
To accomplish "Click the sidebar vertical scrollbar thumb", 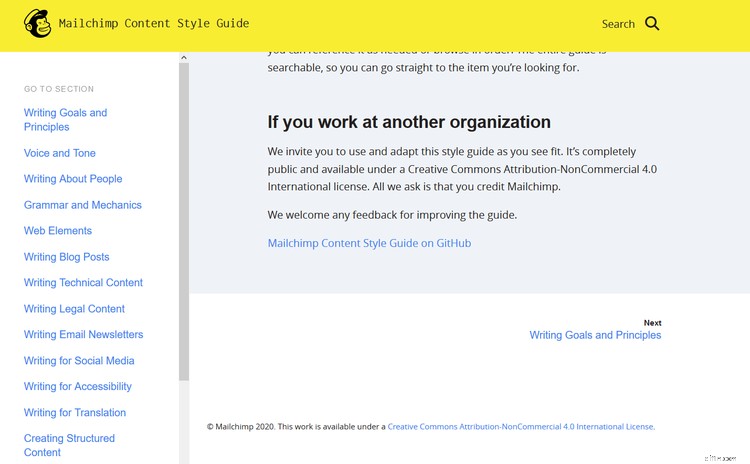I will pyautogui.click(x=184, y=220).
